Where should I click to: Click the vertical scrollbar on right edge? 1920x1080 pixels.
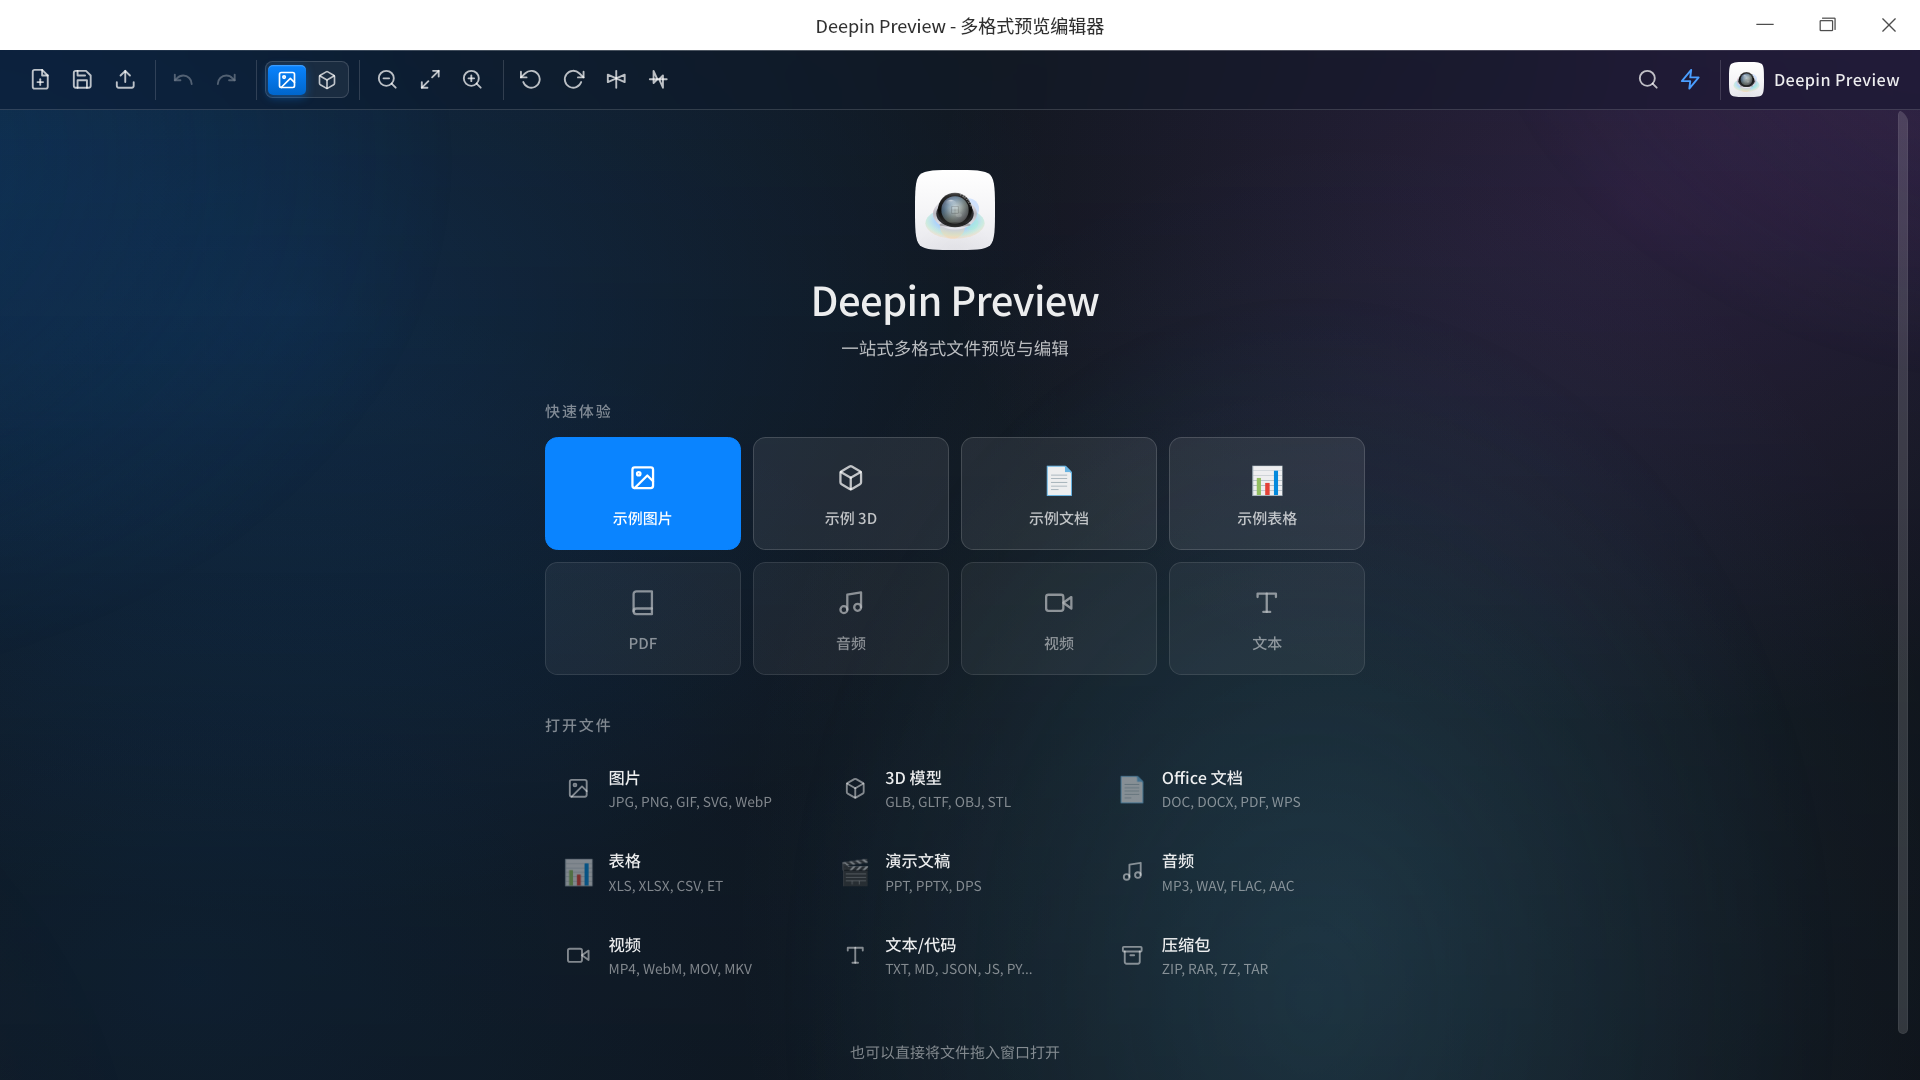[1903, 573]
